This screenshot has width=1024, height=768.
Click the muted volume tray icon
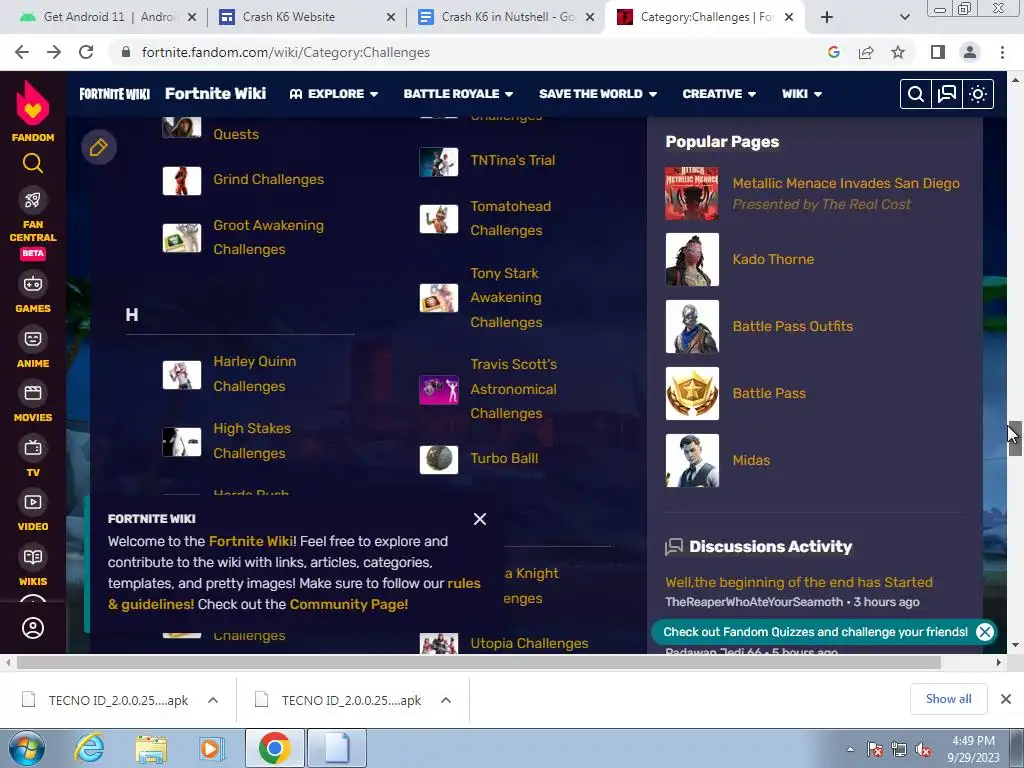[923, 749]
